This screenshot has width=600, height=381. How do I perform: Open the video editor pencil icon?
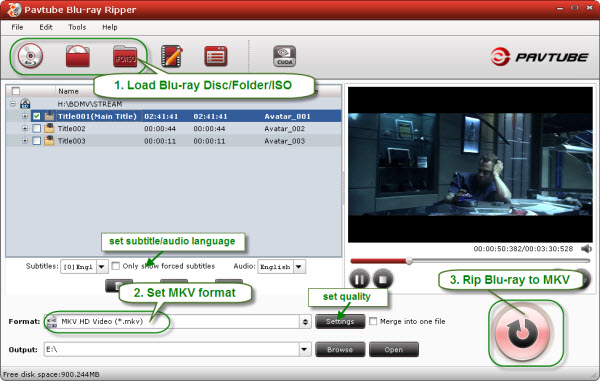(172, 56)
